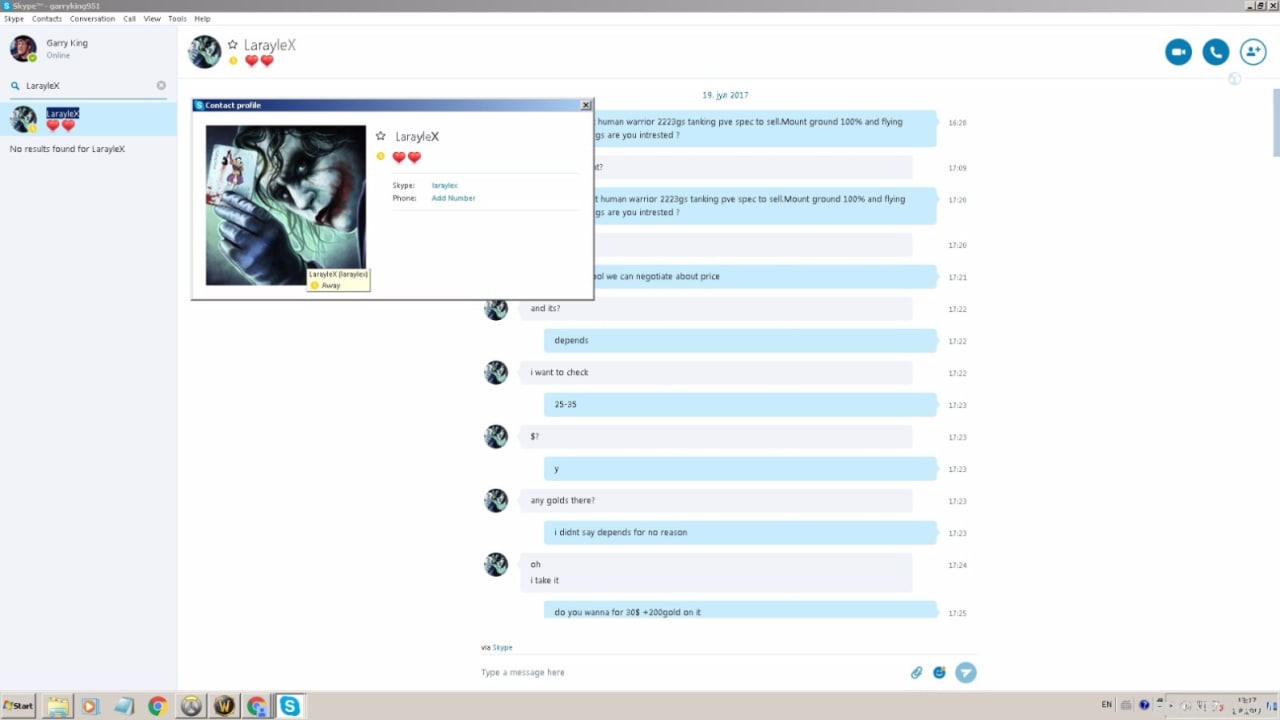Open the Skype menu
The height and width of the screenshot is (720, 1280).
click(x=13, y=19)
